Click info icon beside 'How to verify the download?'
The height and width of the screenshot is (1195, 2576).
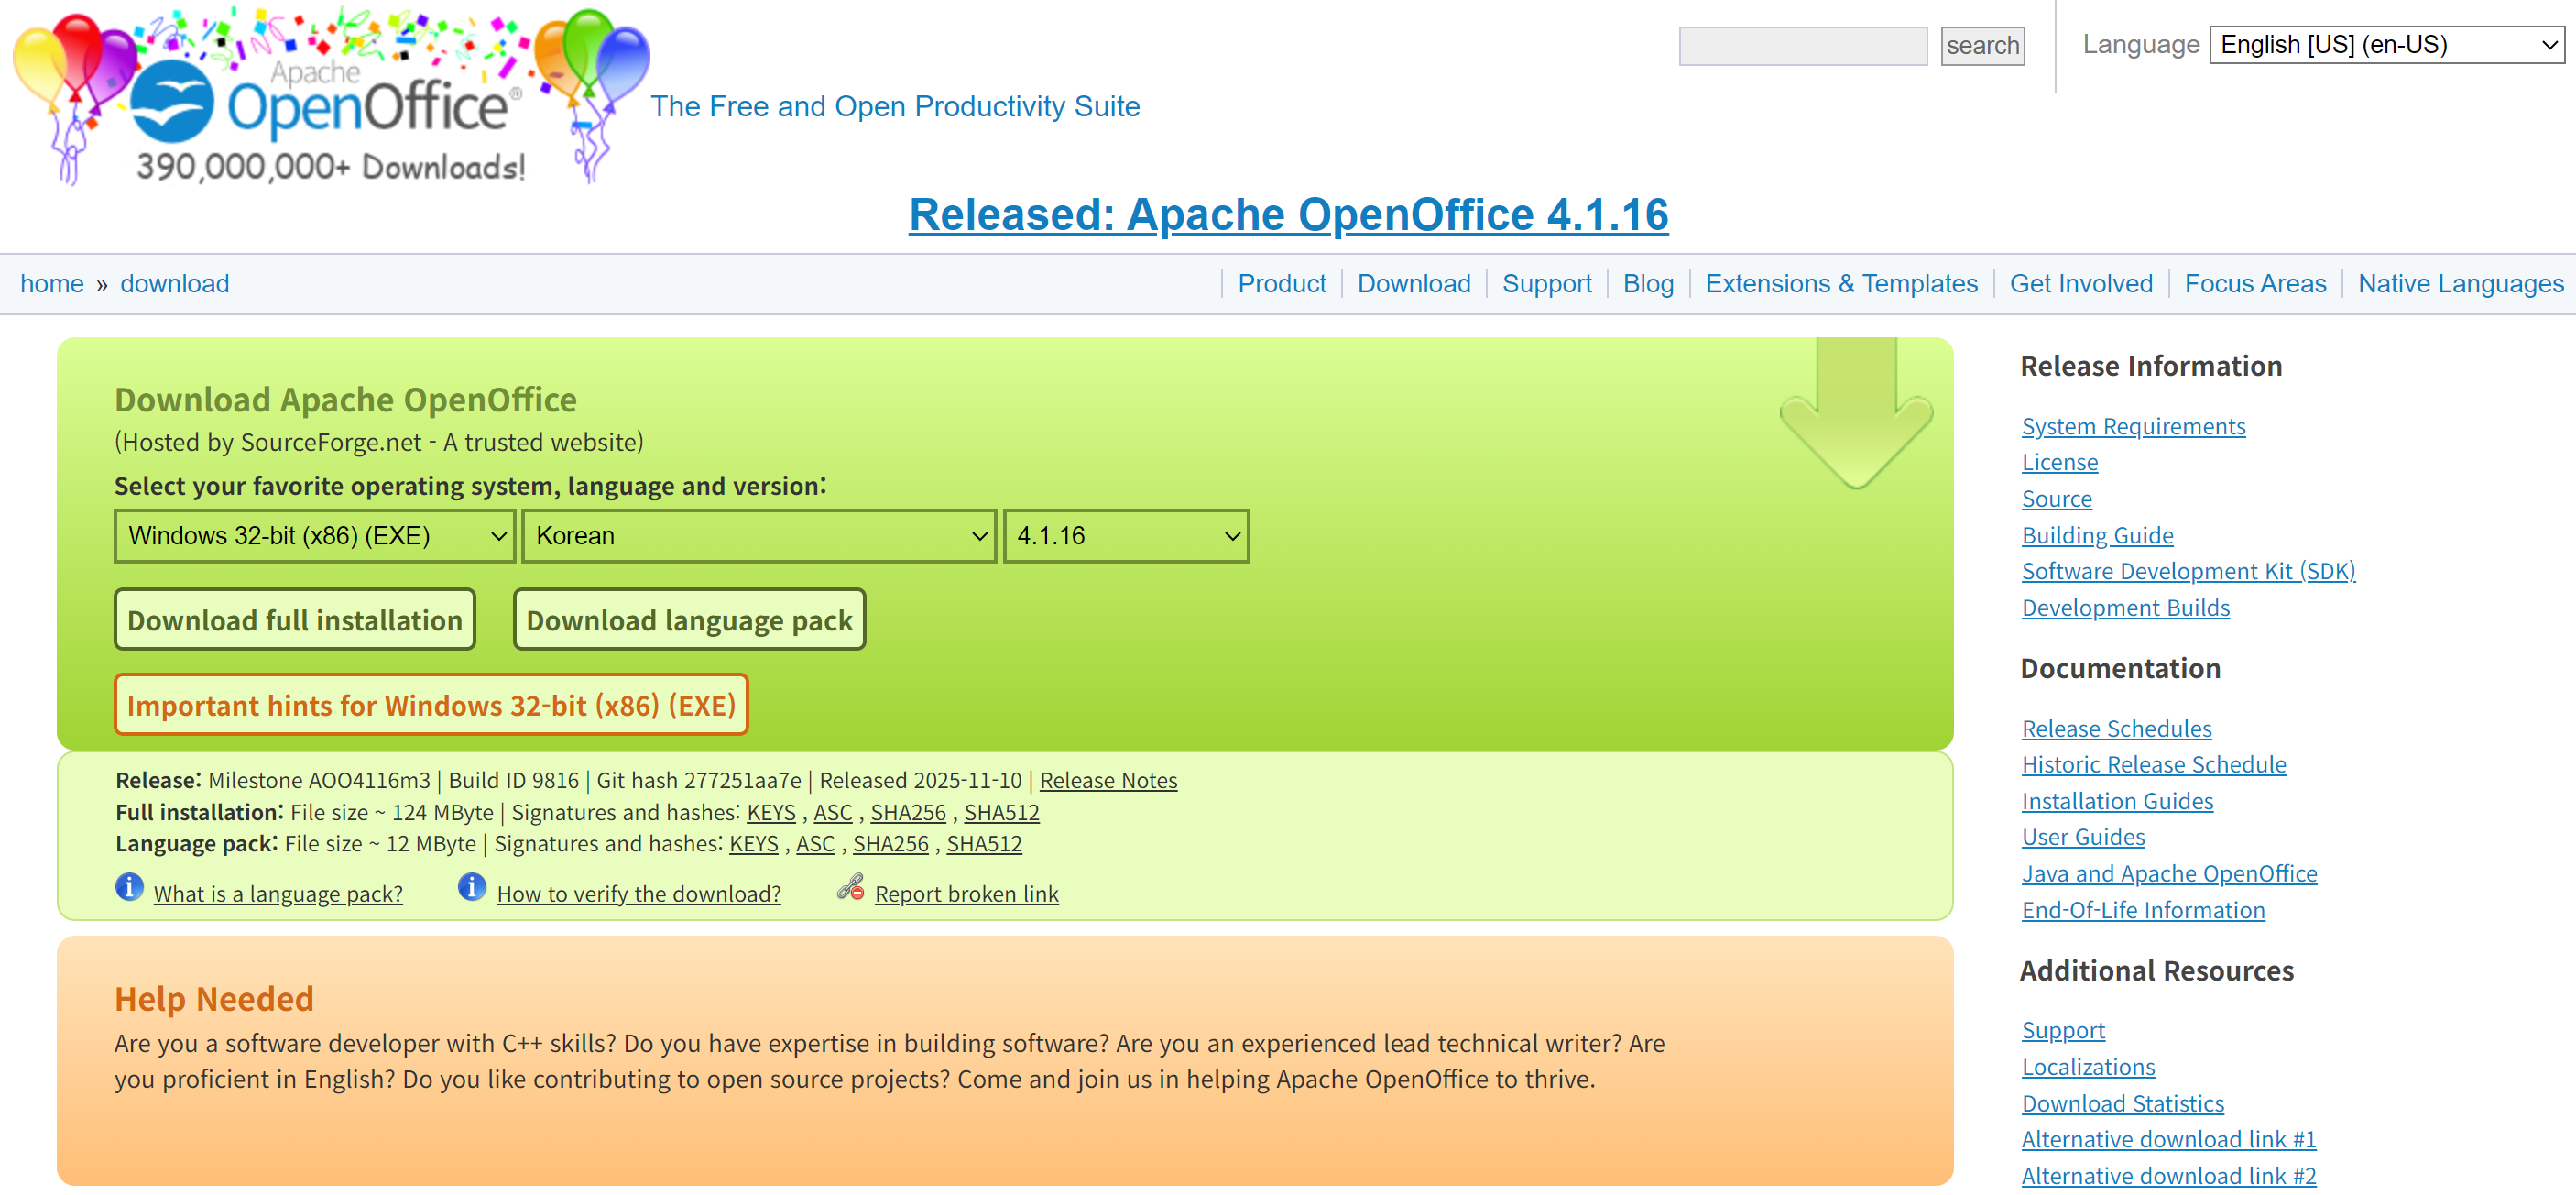tap(472, 887)
